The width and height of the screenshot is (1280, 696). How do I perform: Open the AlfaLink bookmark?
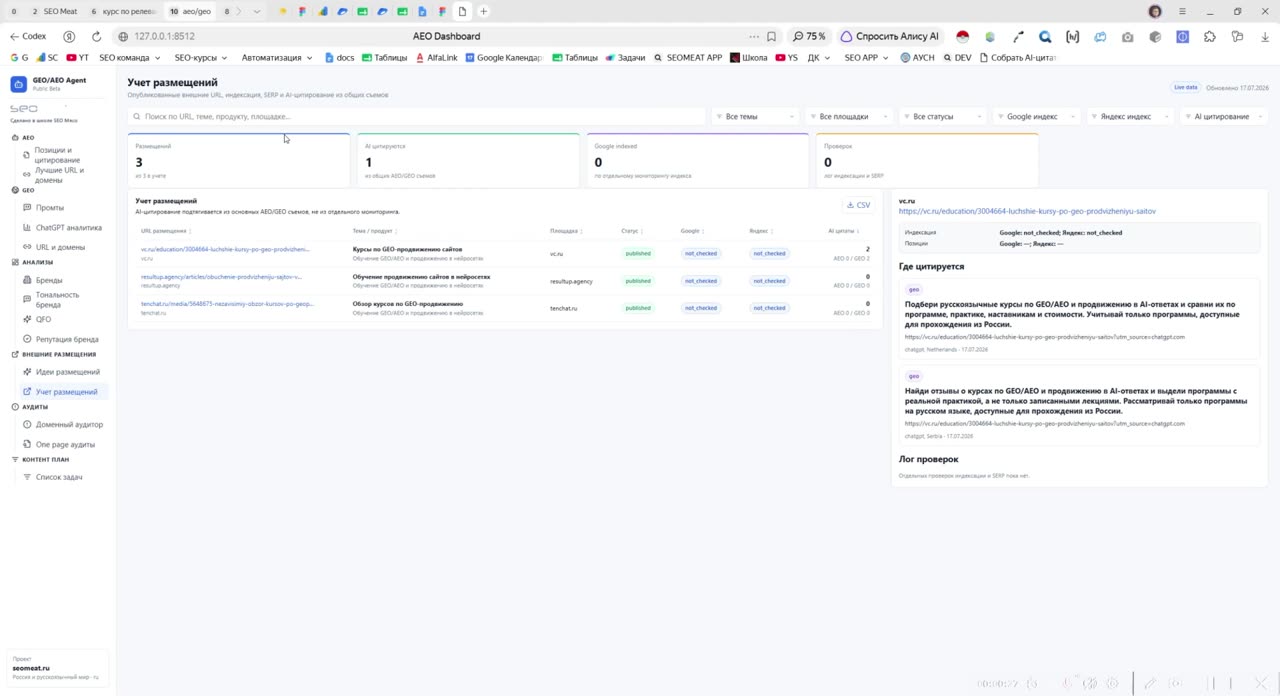(436, 58)
